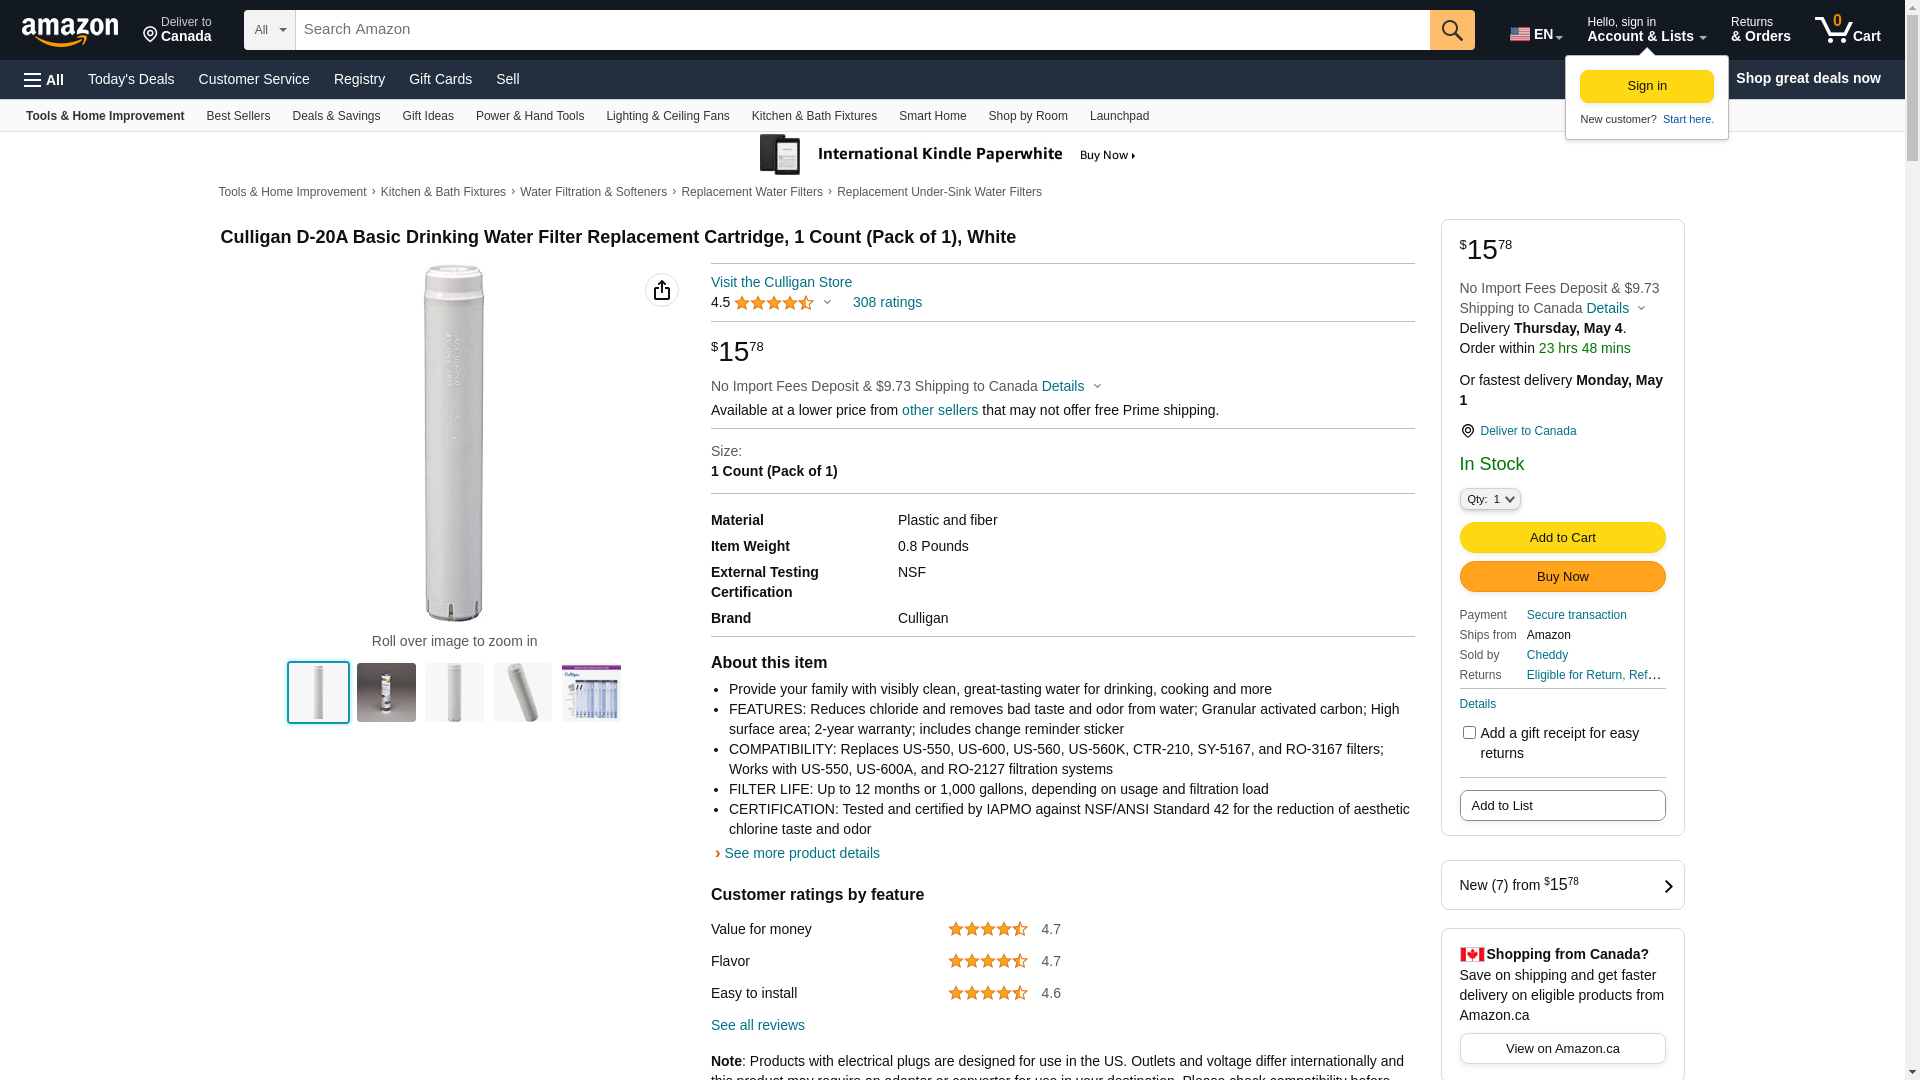Click the Buy Now button
The height and width of the screenshot is (1080, 1920).
(x=1562, y=577)
